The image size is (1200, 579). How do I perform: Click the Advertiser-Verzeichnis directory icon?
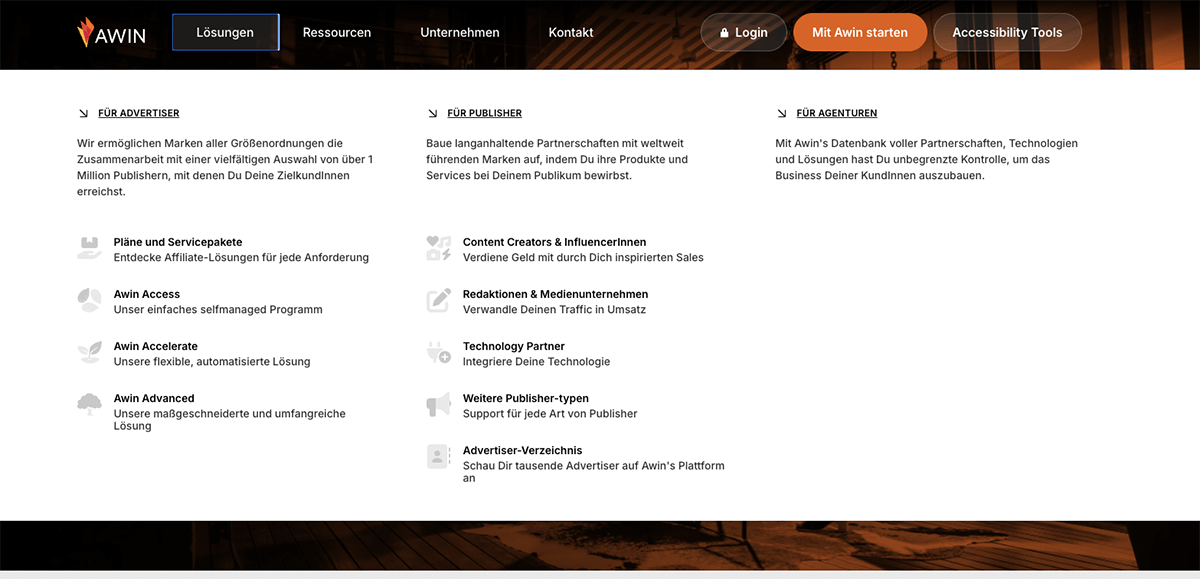[439, 457]
